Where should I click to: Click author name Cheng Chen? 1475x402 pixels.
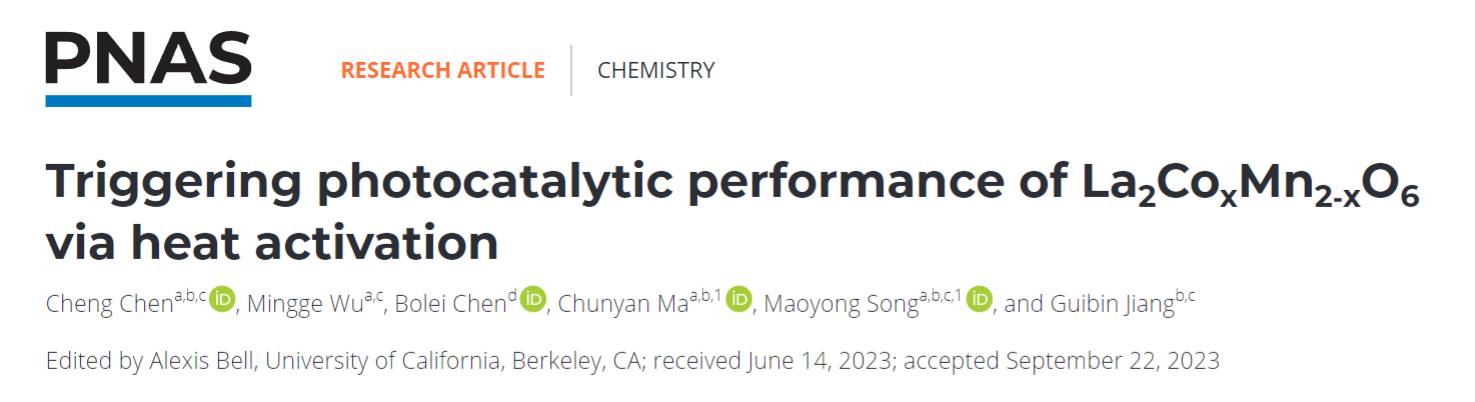109,305
